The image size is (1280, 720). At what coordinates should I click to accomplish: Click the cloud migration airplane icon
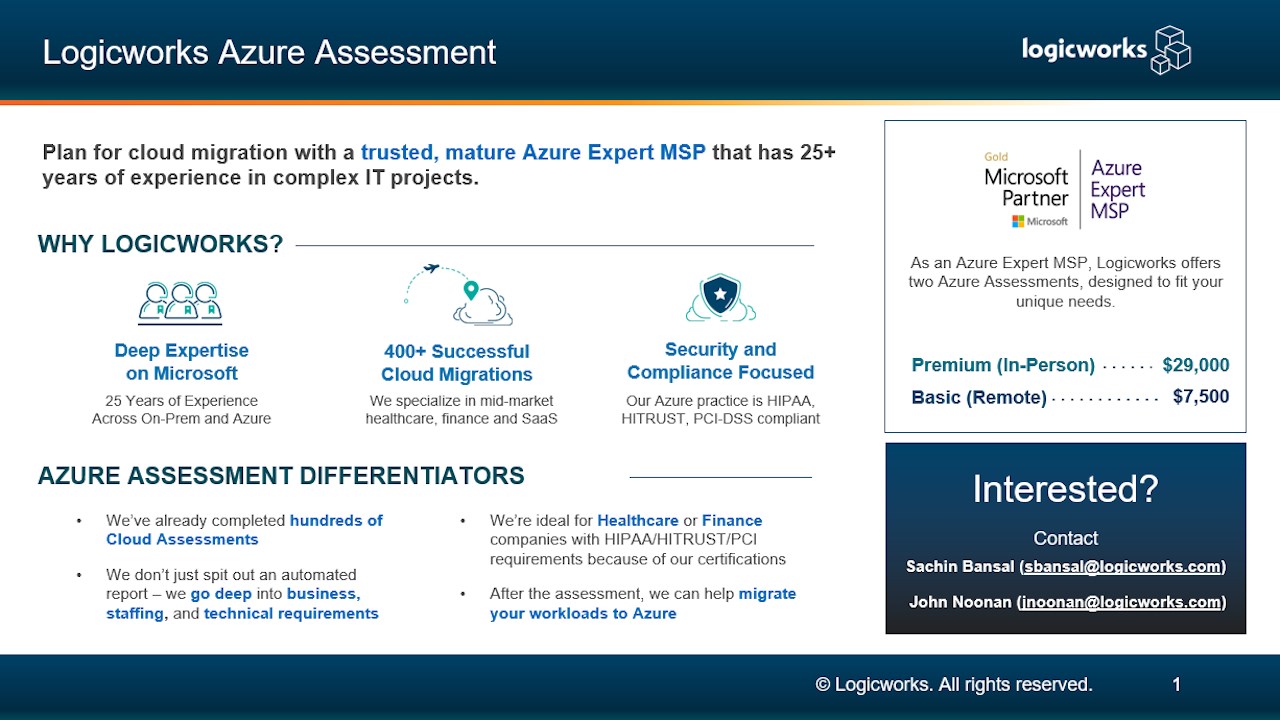point(458,295)
